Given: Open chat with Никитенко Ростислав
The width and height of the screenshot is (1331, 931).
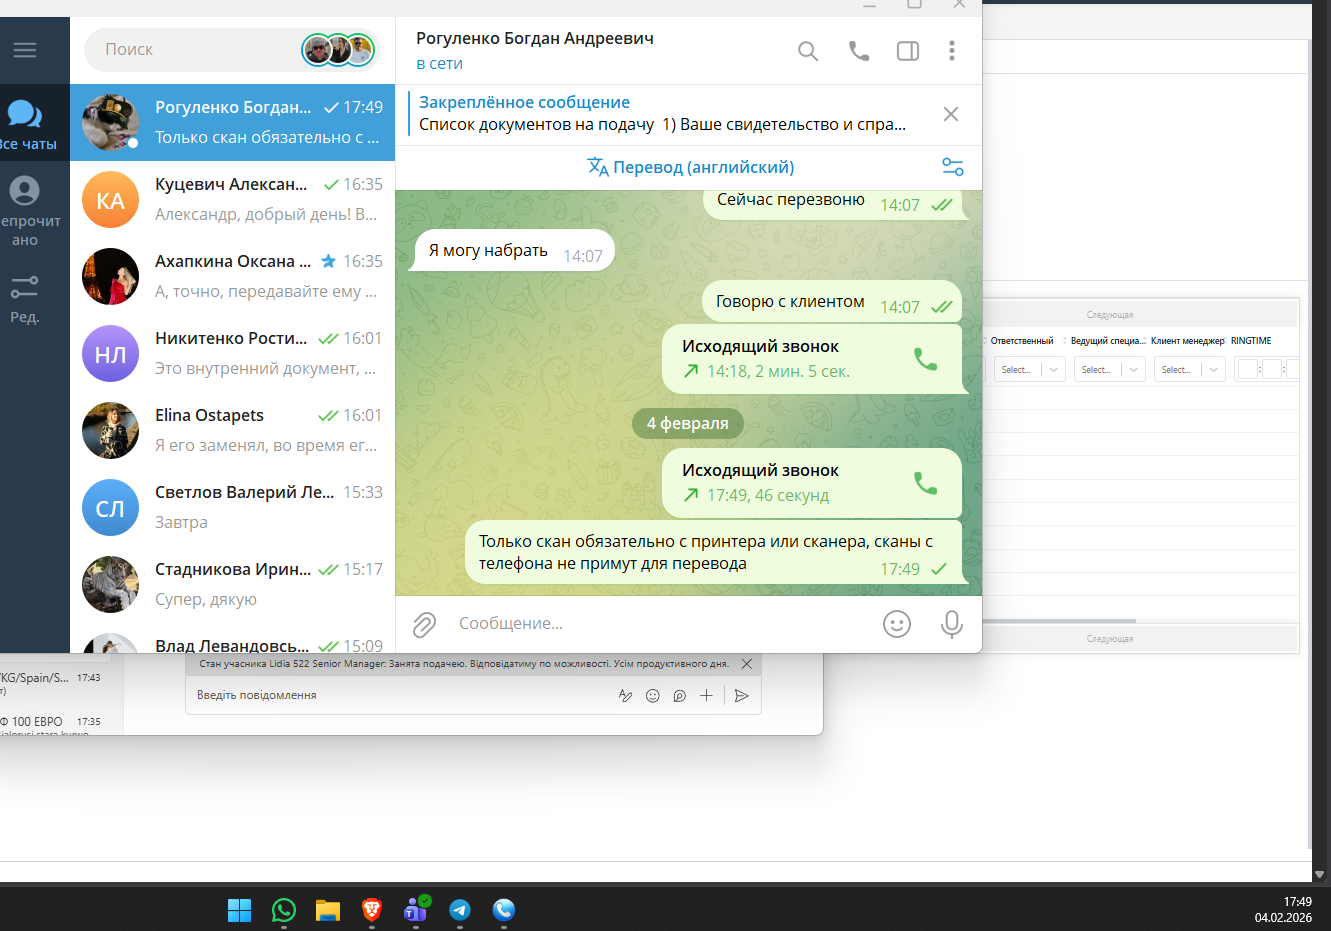Looking at the screenshot, I should tap(232, 353).
